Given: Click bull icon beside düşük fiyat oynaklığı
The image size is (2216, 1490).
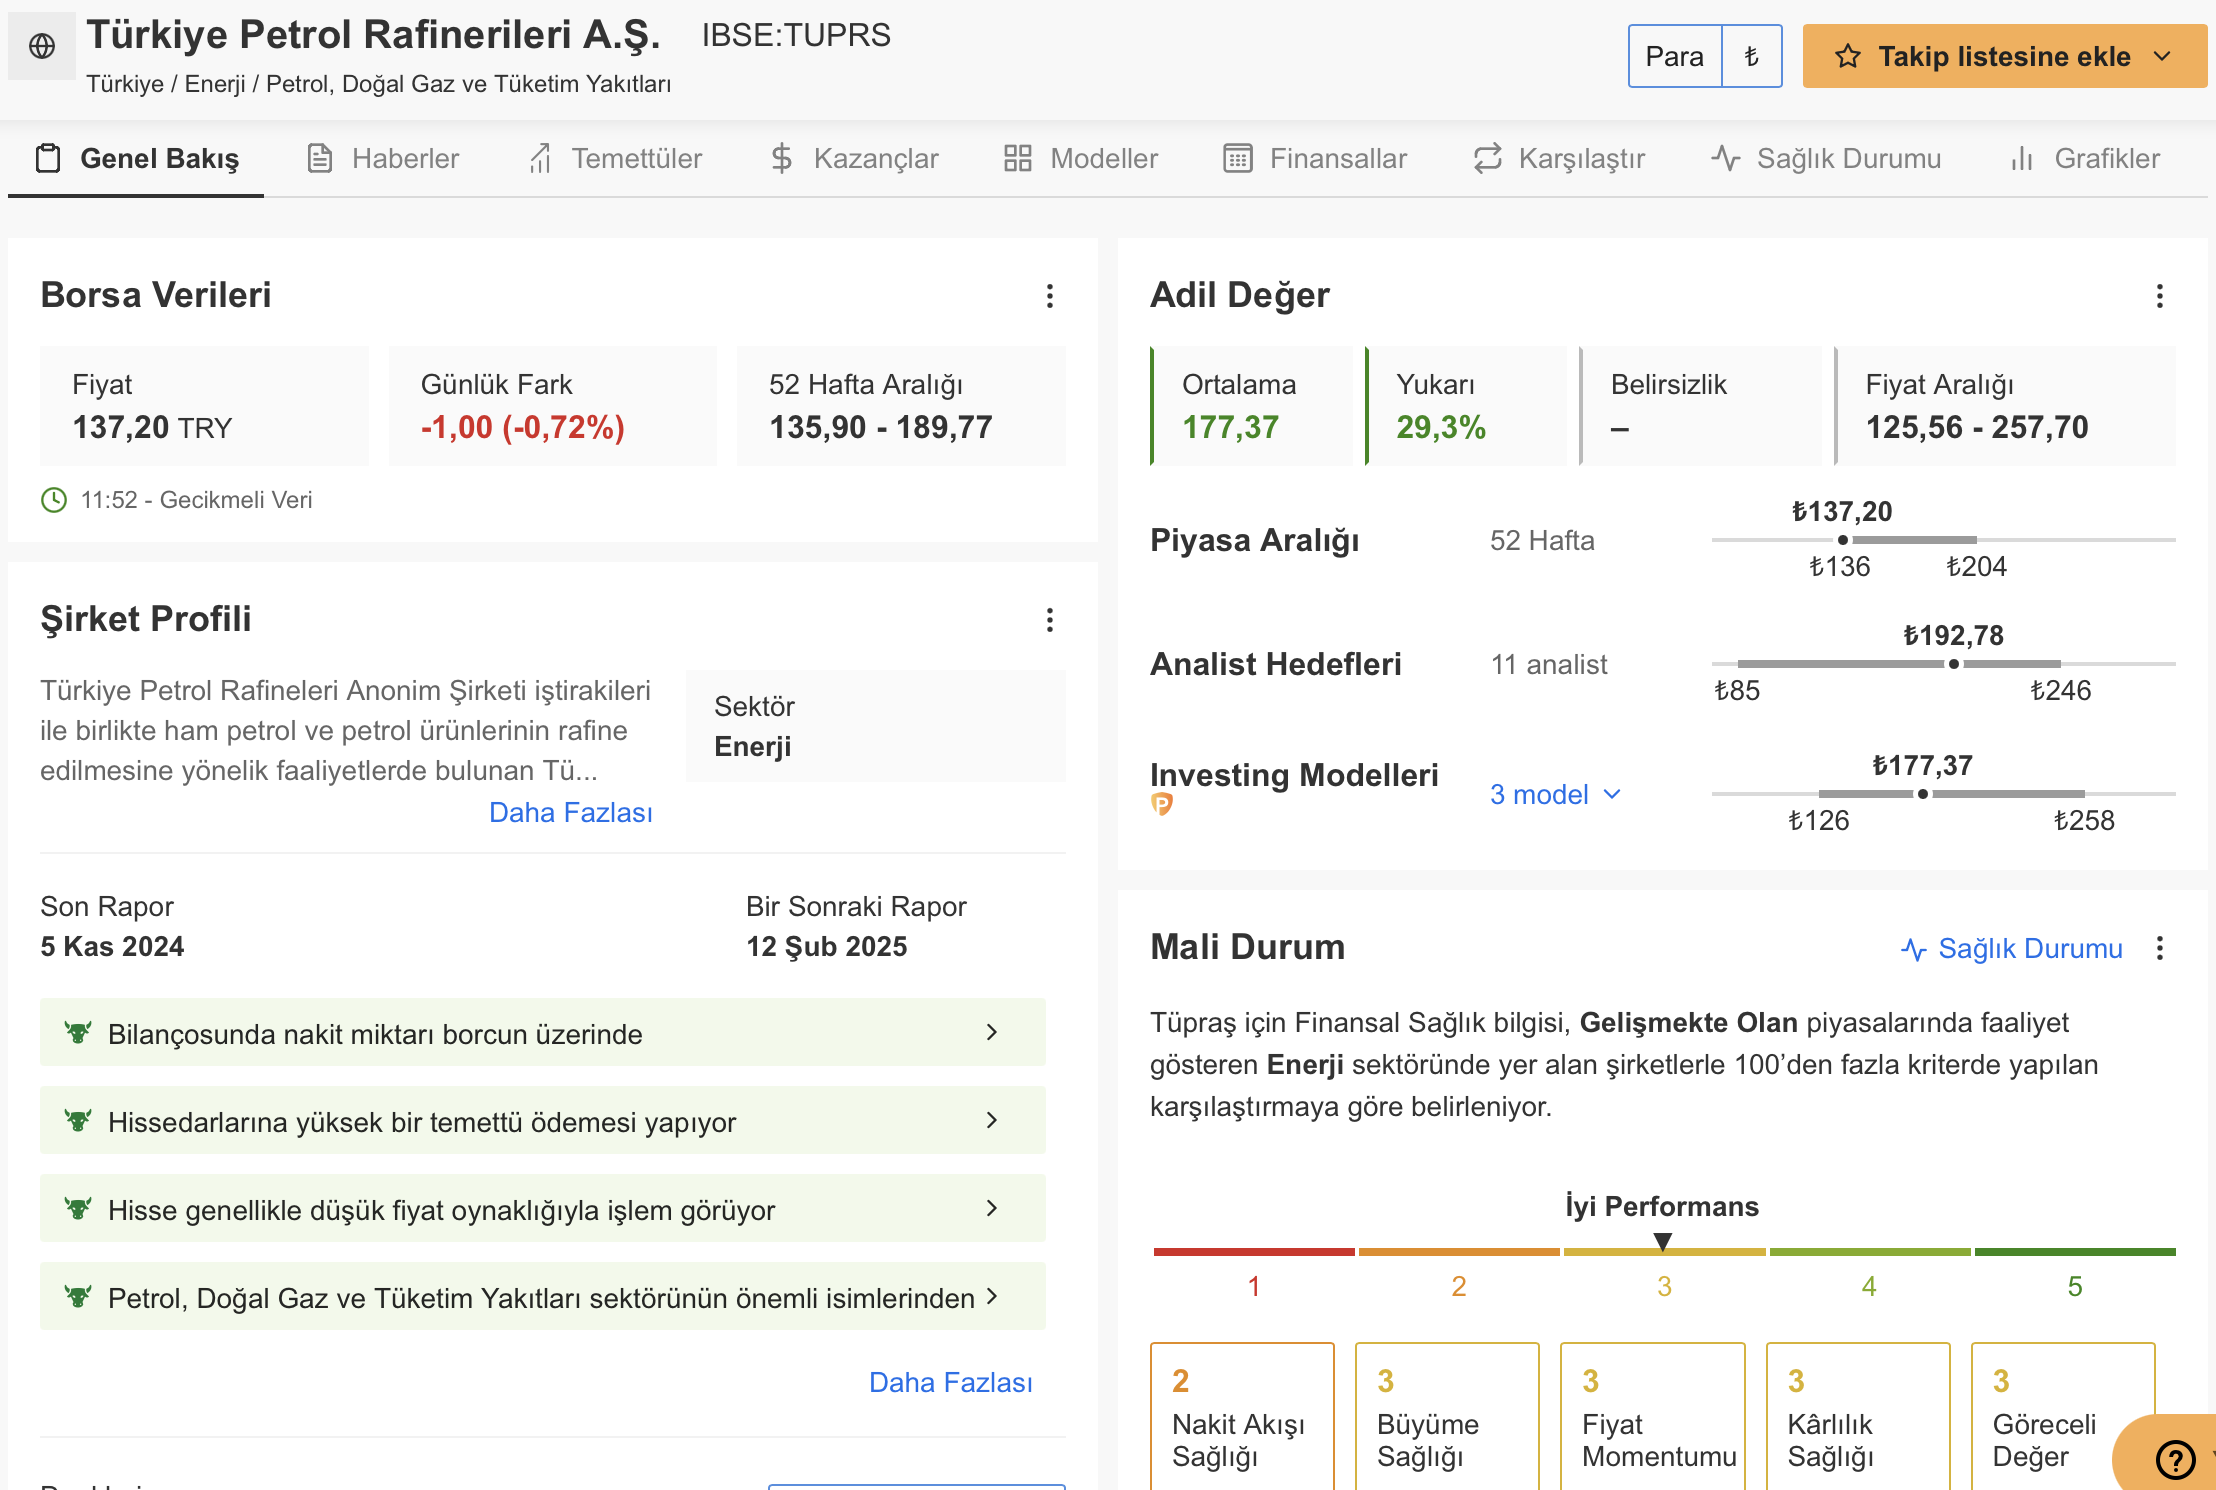Looking at the screenshot, I should [x=78, y=1208].
